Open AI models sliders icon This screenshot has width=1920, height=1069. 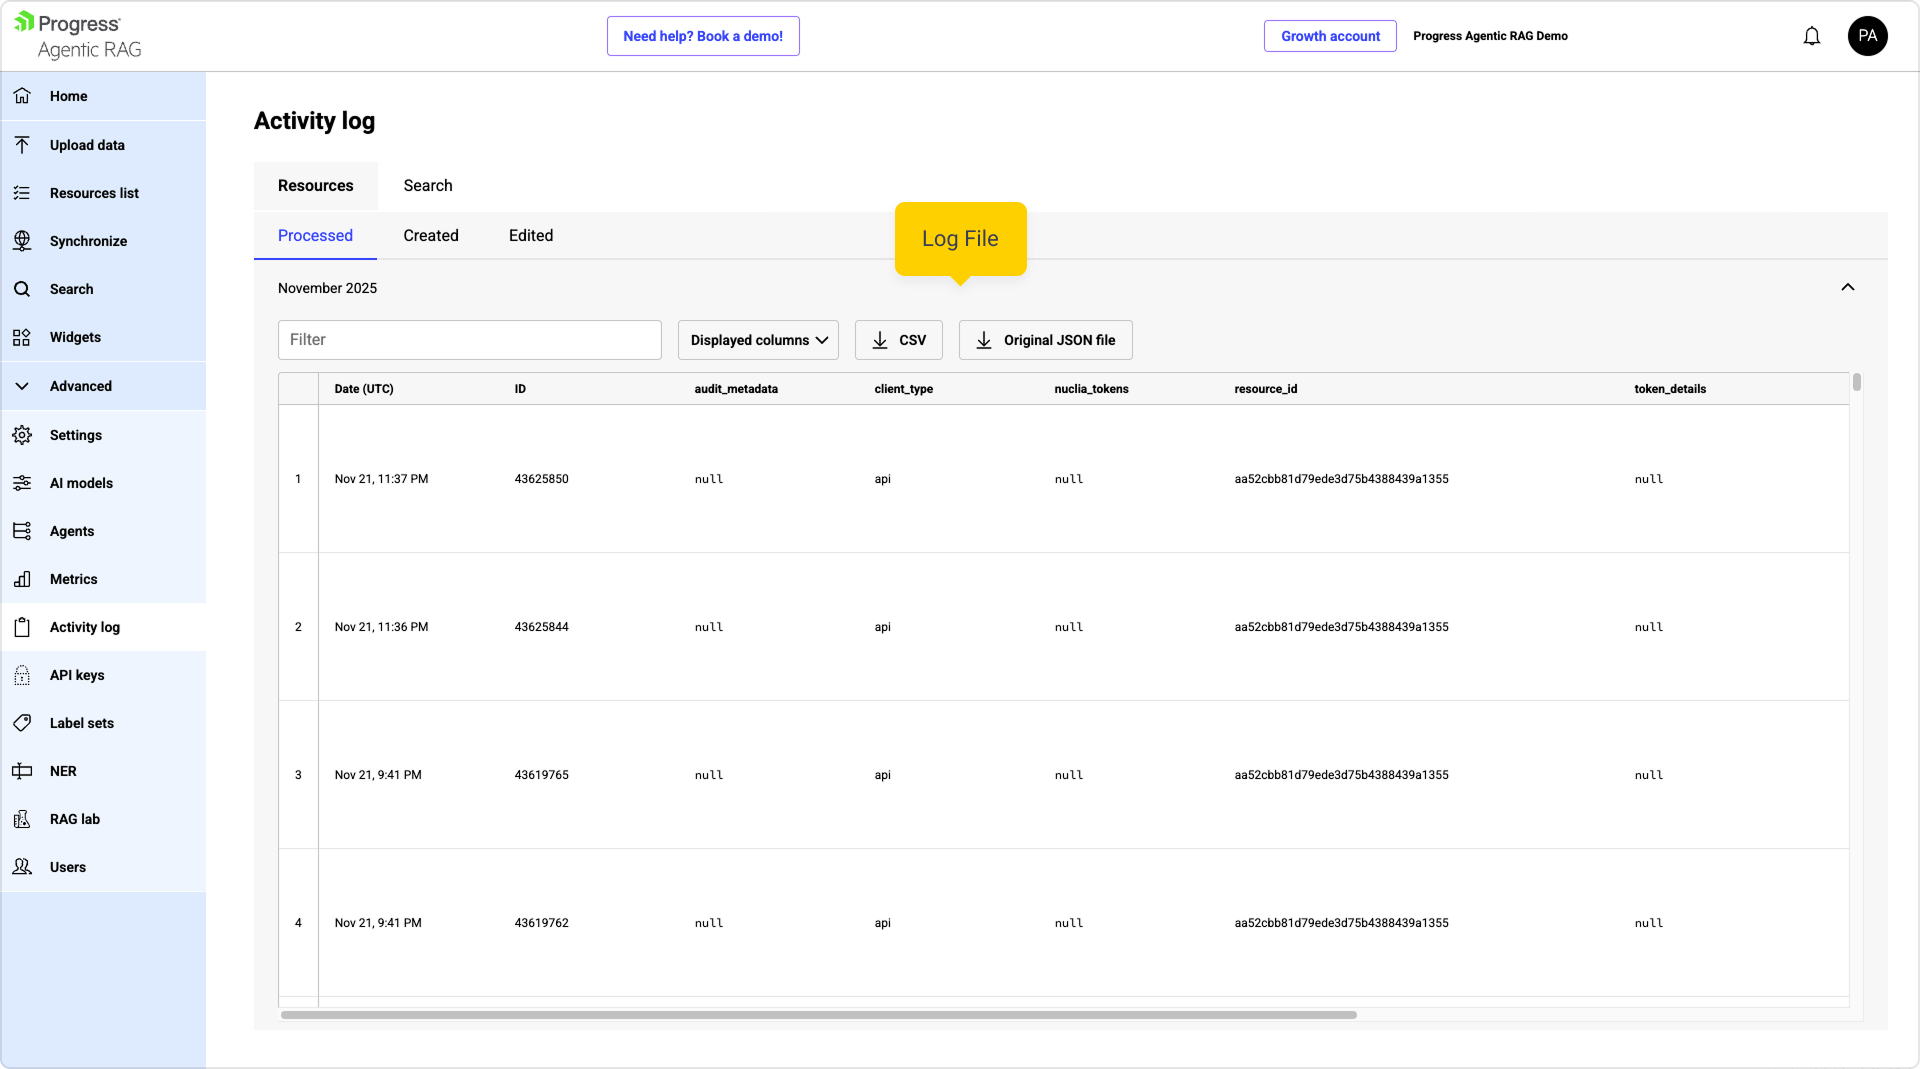click(22, 483)
